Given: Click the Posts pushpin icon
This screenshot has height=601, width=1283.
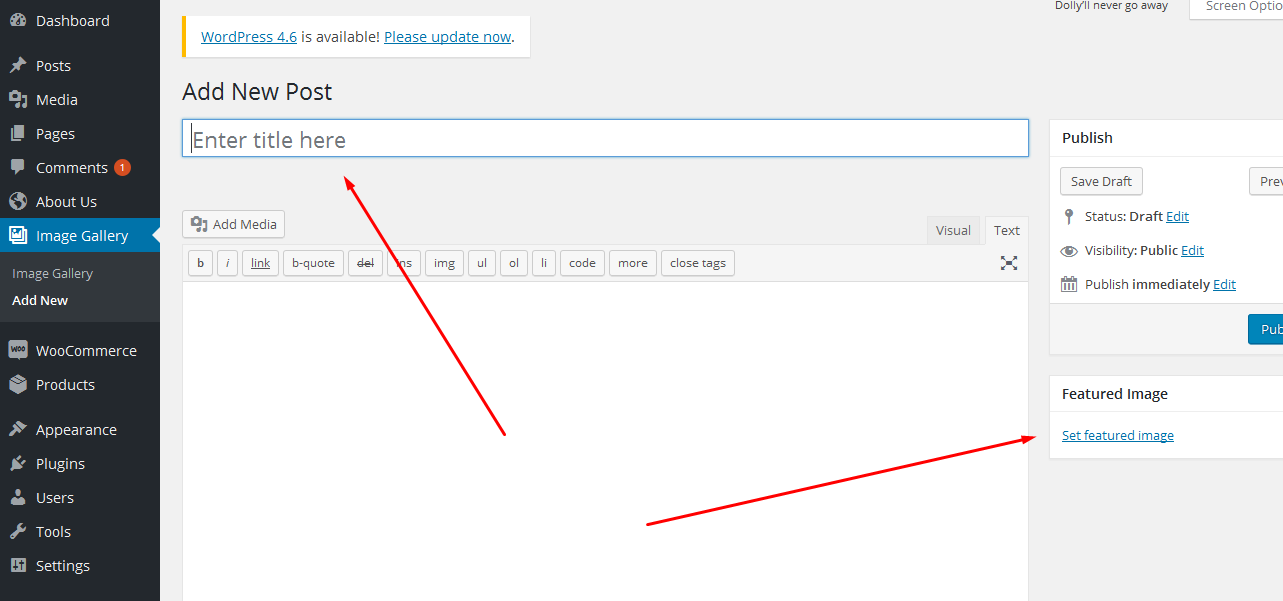Looking at the screenshot, I should (18, 66).
